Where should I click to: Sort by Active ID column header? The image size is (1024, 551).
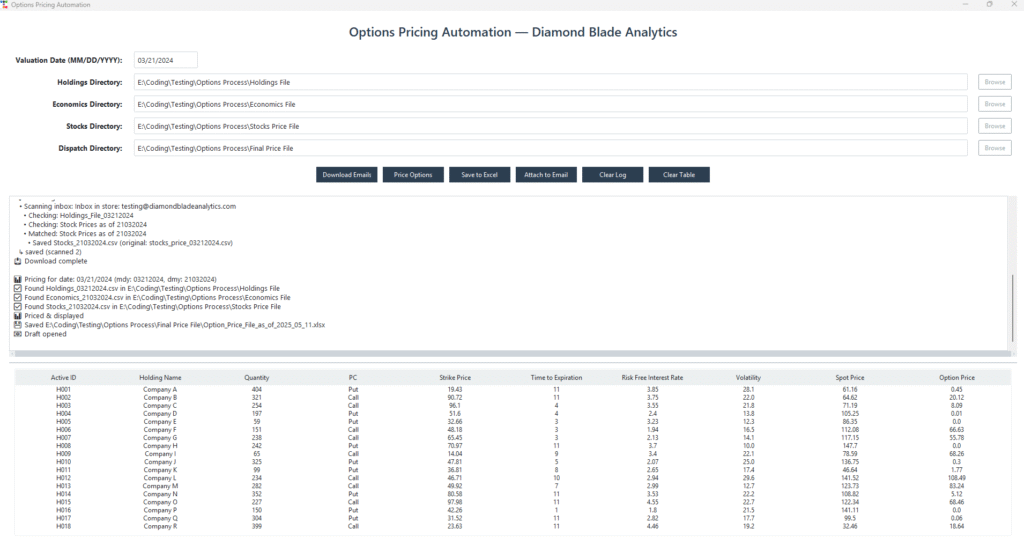coord(63,378)
